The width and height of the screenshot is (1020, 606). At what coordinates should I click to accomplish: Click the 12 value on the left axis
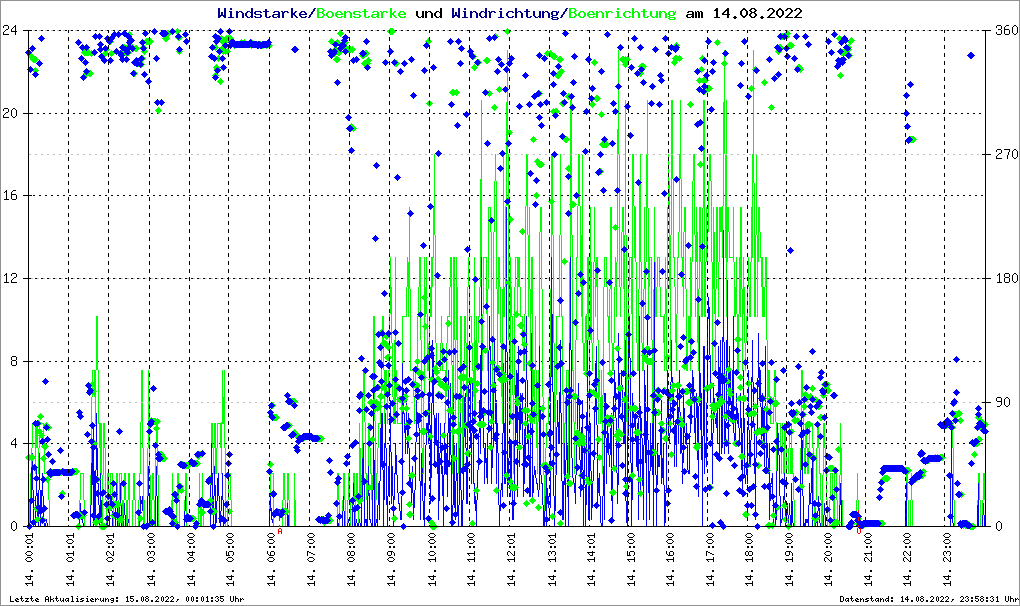(x=12, y=278)
